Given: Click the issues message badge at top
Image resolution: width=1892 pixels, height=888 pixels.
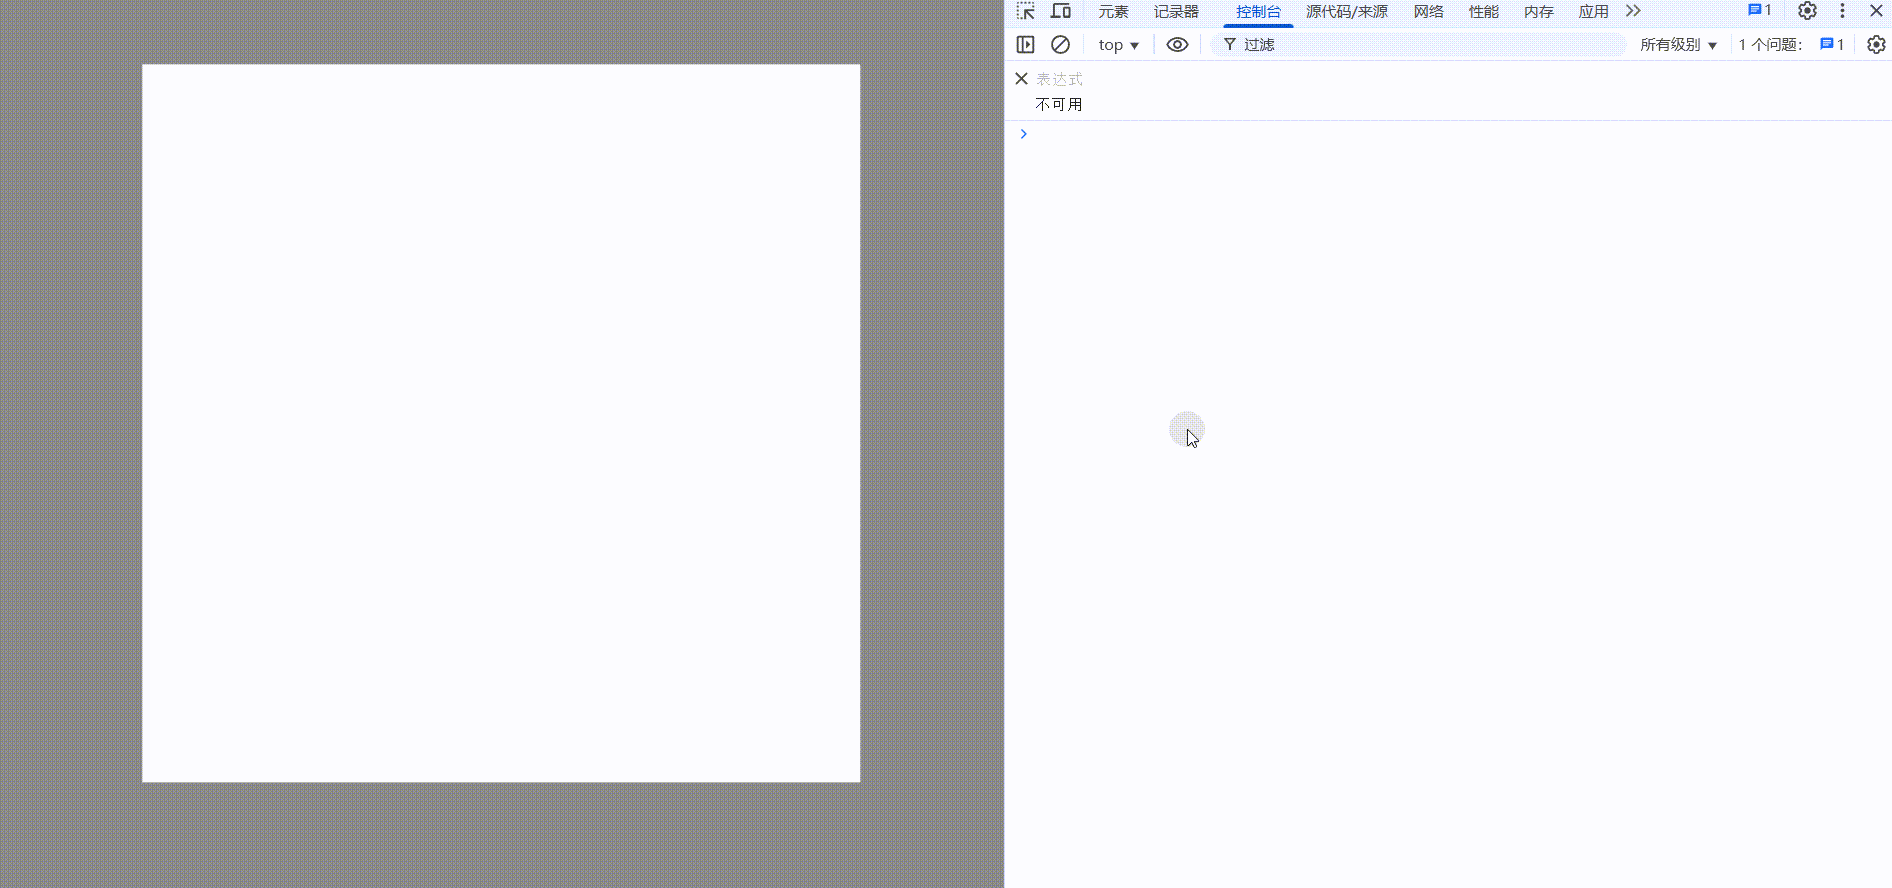Looking at the screenshot, I should coord(1759,11).
